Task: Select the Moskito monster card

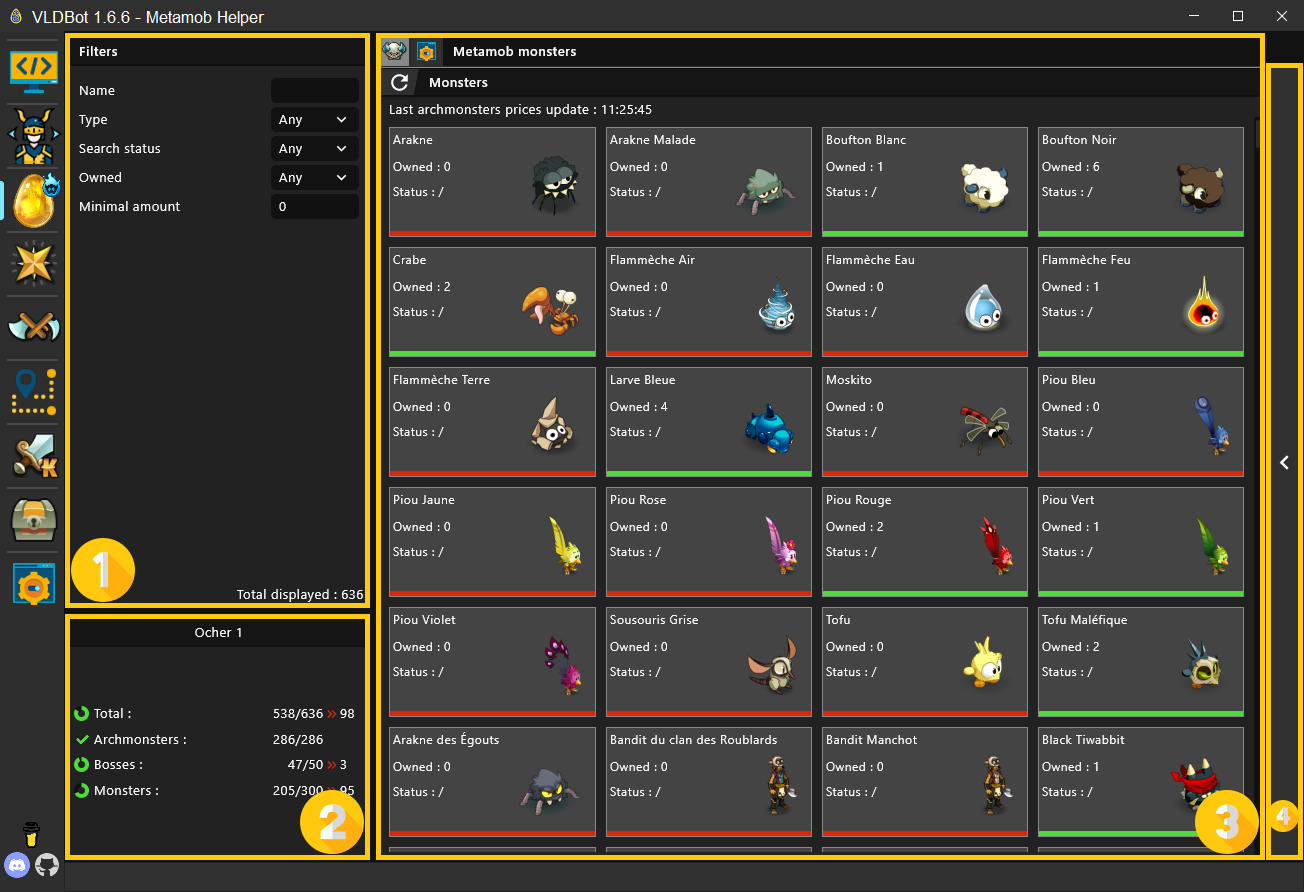Action: coord(925,421)
